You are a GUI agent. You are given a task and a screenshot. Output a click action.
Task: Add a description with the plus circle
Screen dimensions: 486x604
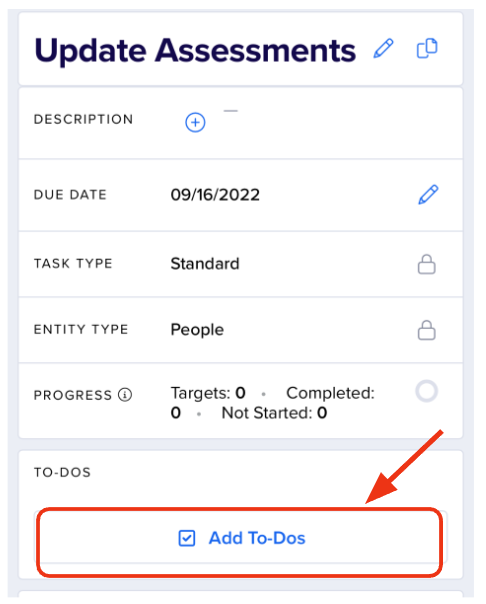(x=195, y=122)
